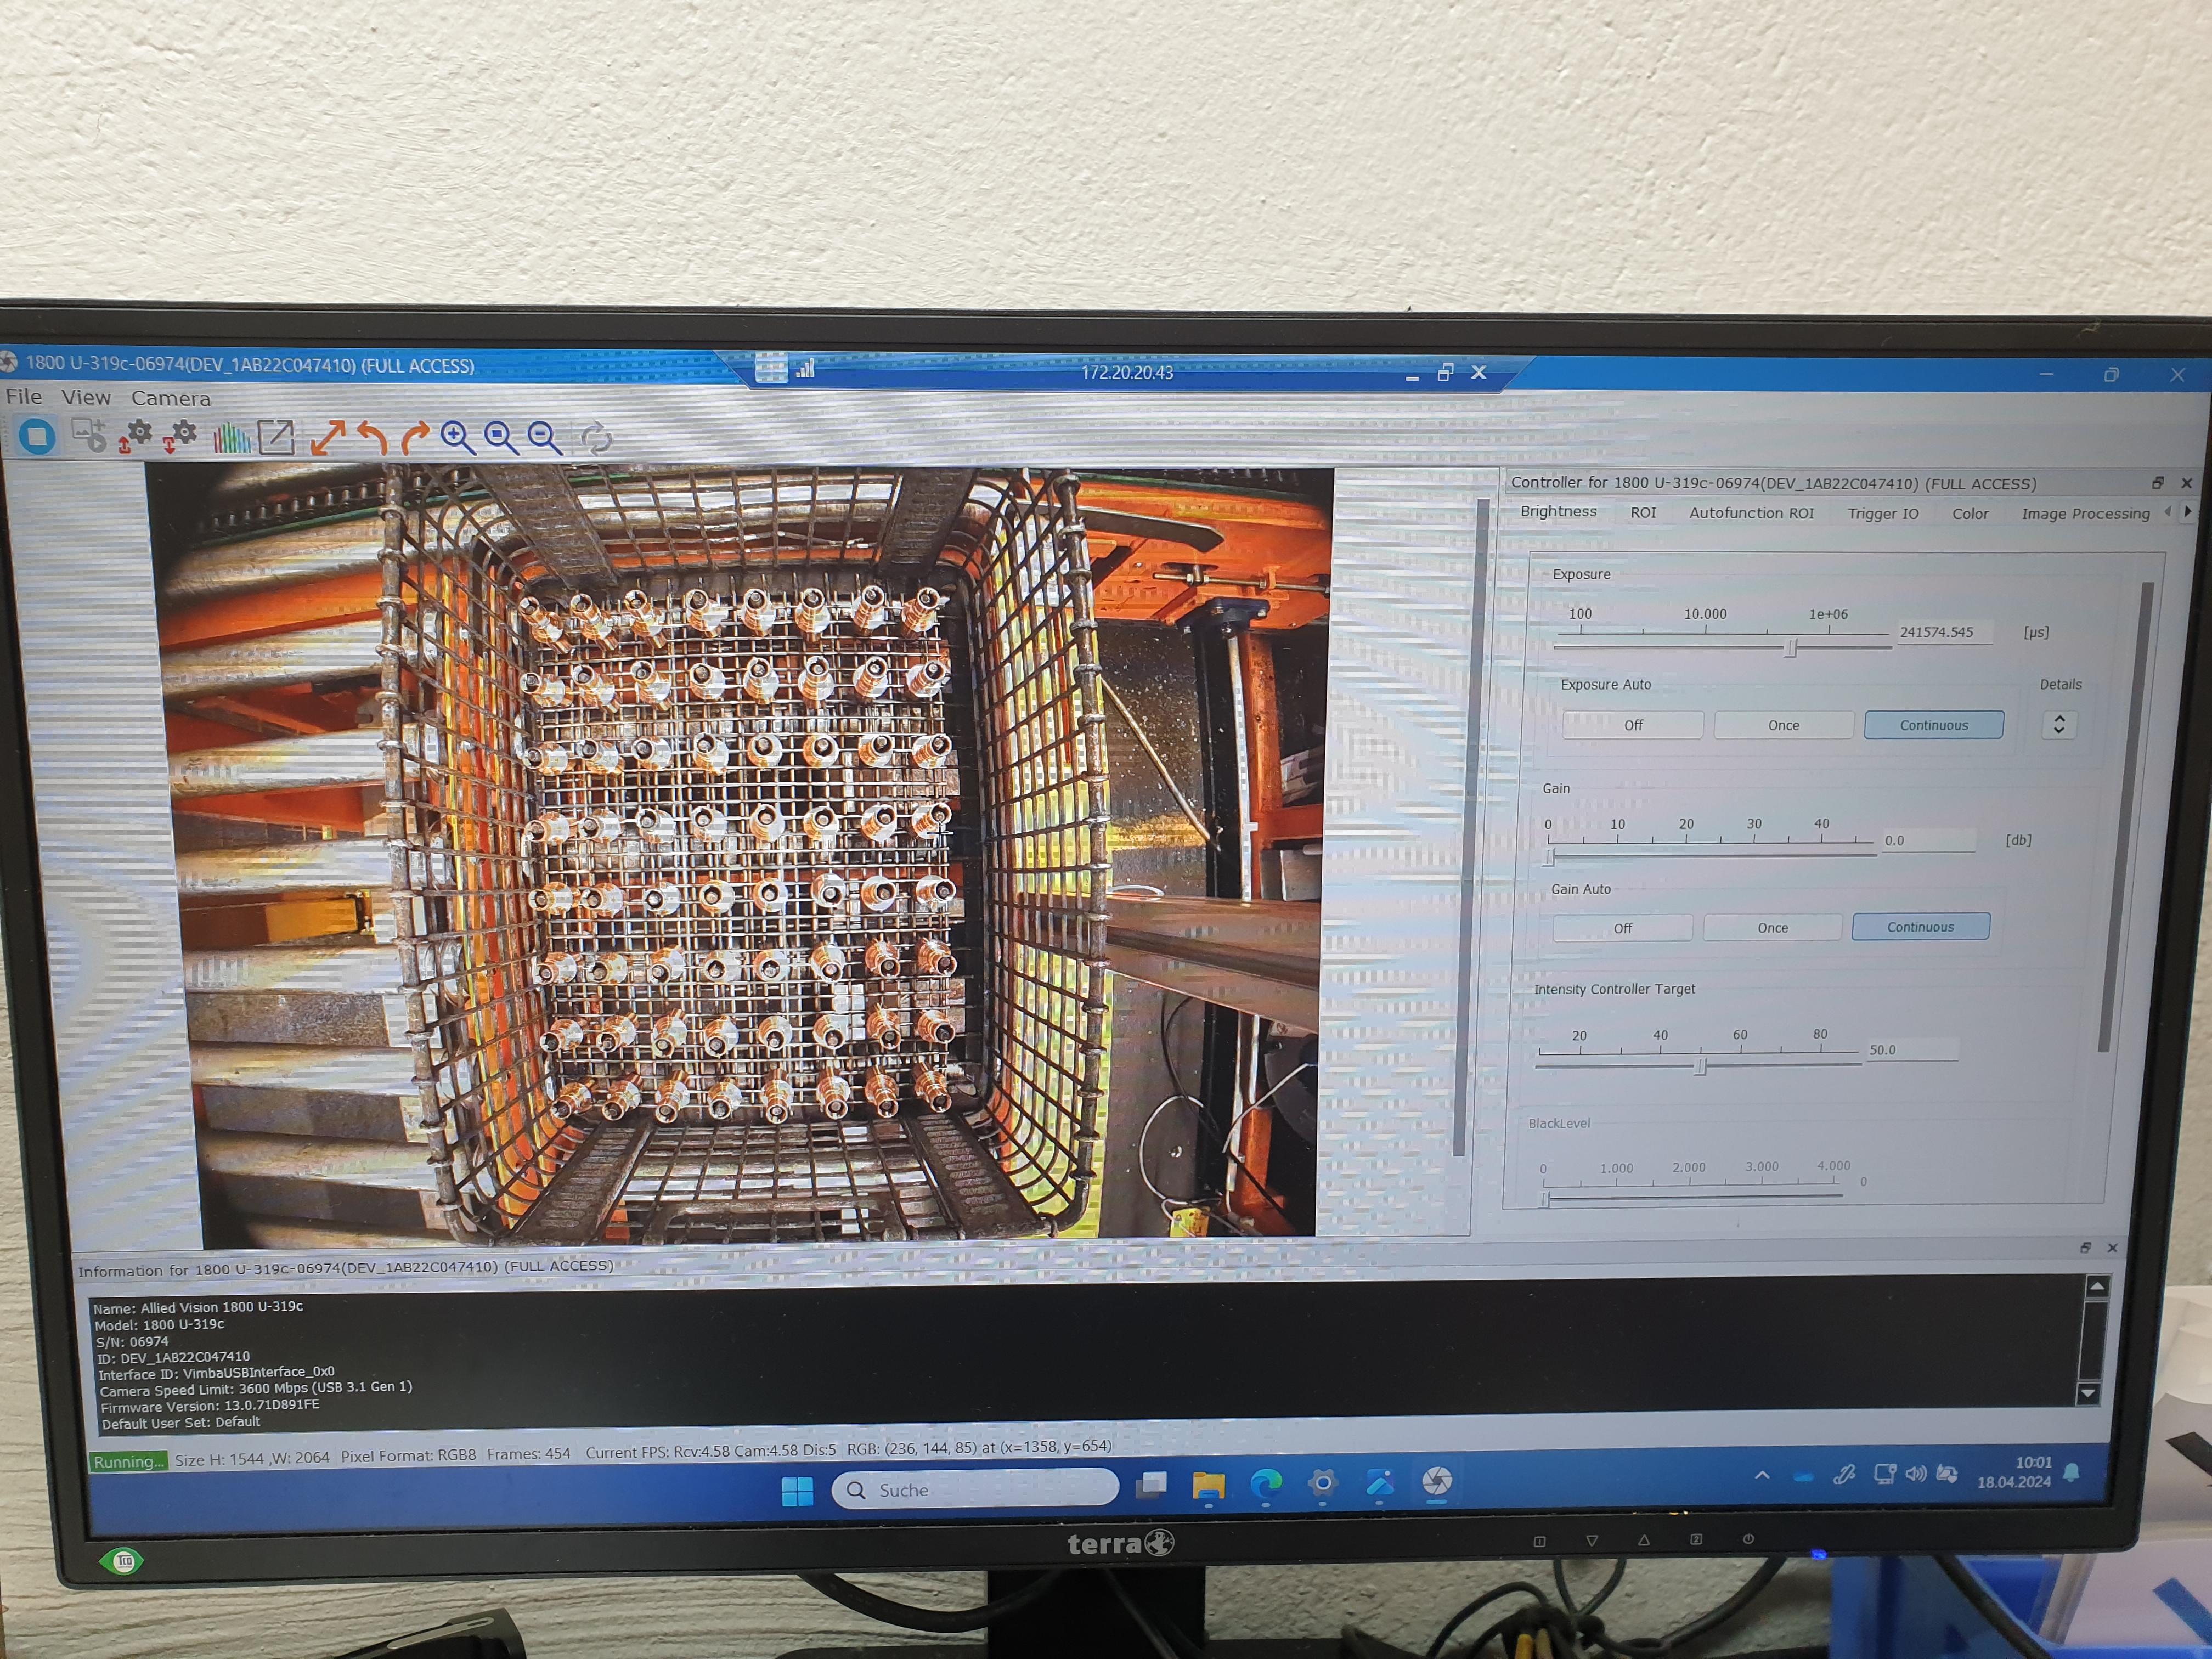Show hidden system tray icons chevron

pyautogui.click(x=1762, y=1475)
